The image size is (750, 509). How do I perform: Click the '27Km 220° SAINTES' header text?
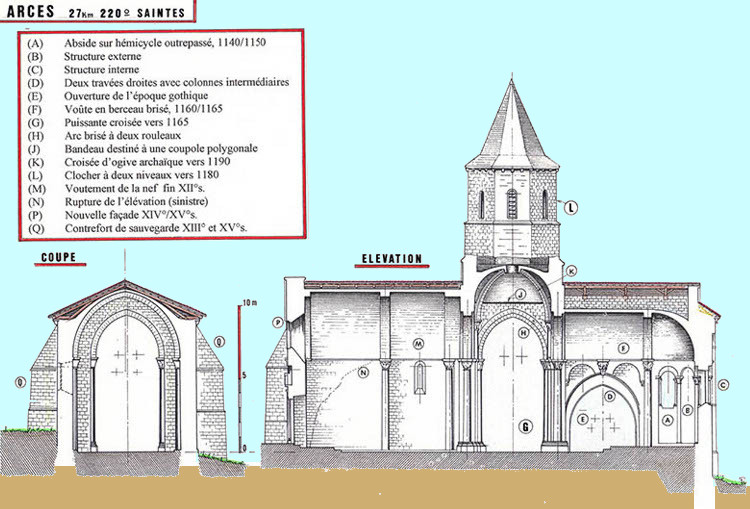click(127, 13)
